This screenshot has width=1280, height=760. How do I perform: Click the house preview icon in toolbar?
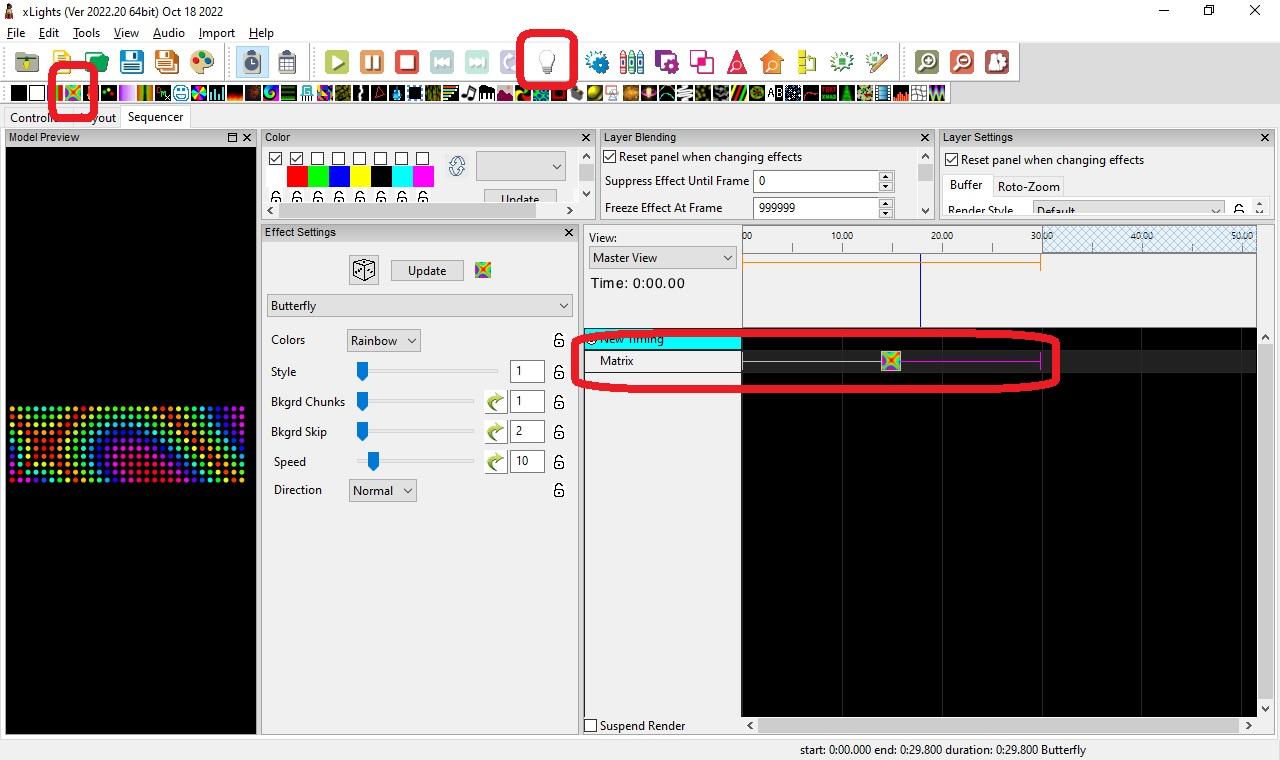point(772,62)
